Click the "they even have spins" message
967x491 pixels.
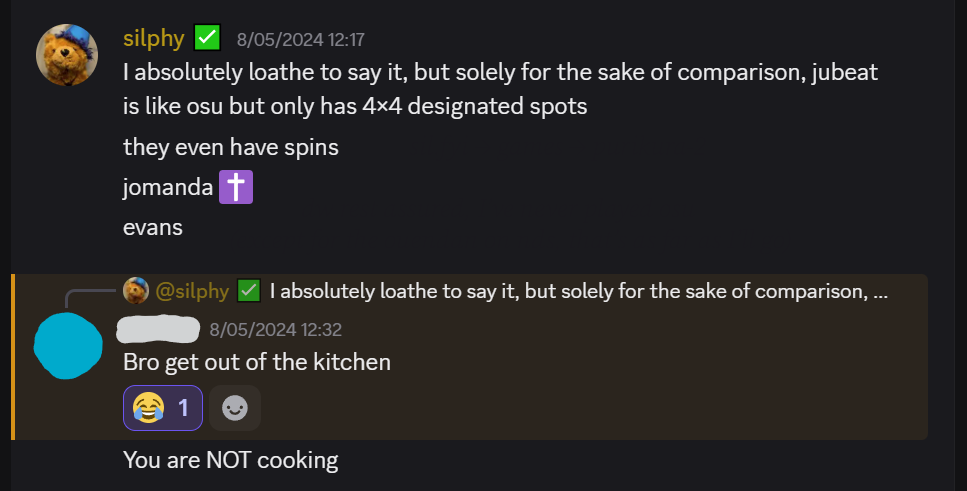[230, 147]
